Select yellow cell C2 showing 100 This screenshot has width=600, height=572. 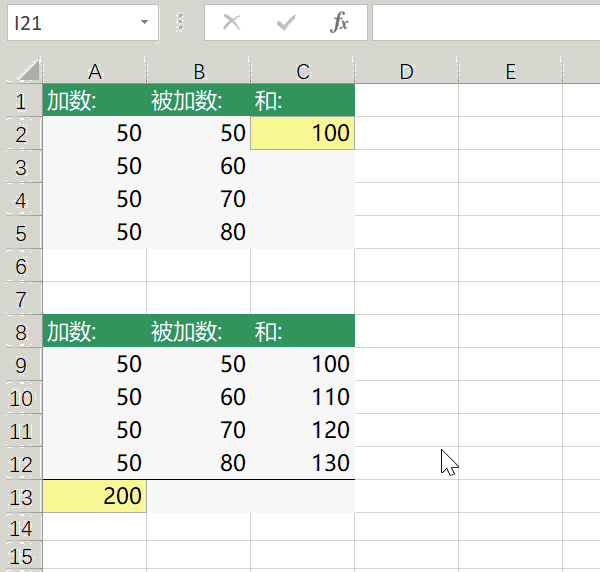[x=303, y=134]
